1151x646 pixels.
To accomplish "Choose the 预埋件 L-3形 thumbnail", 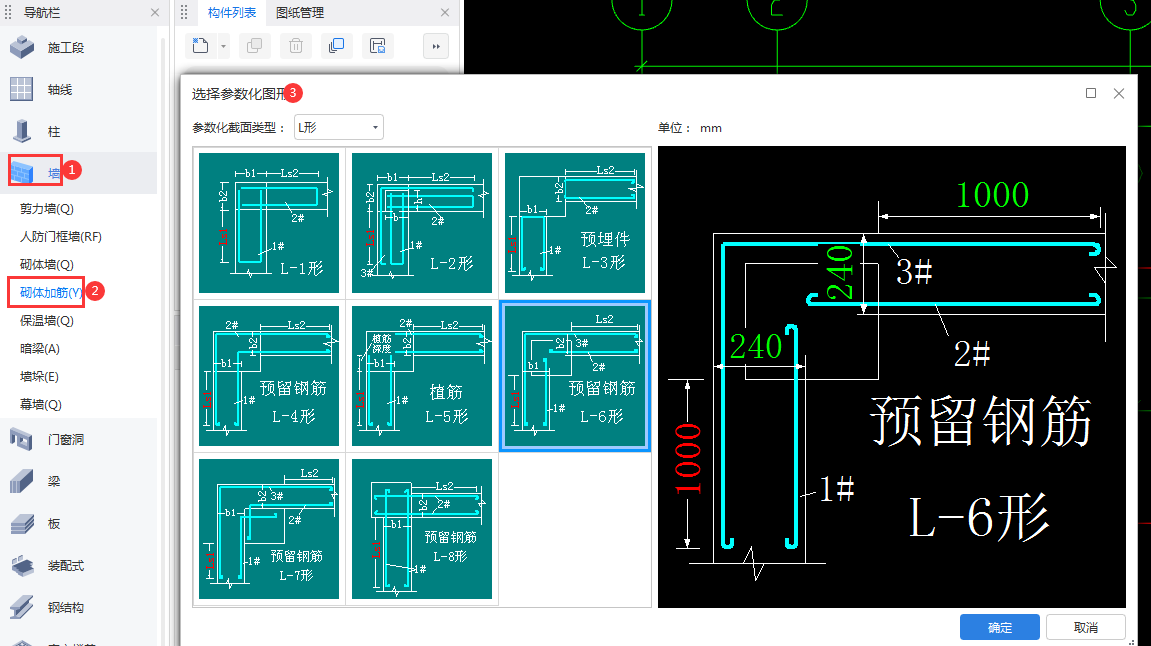I will tap(575, 222).
